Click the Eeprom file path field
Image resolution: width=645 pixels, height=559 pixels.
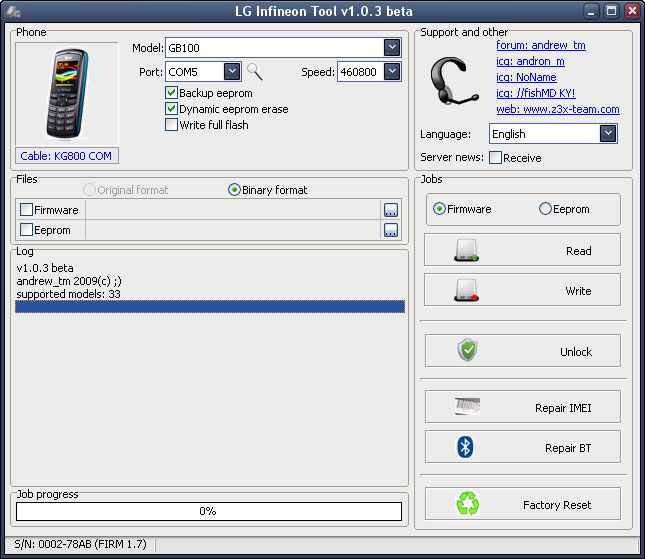[233, 230]
